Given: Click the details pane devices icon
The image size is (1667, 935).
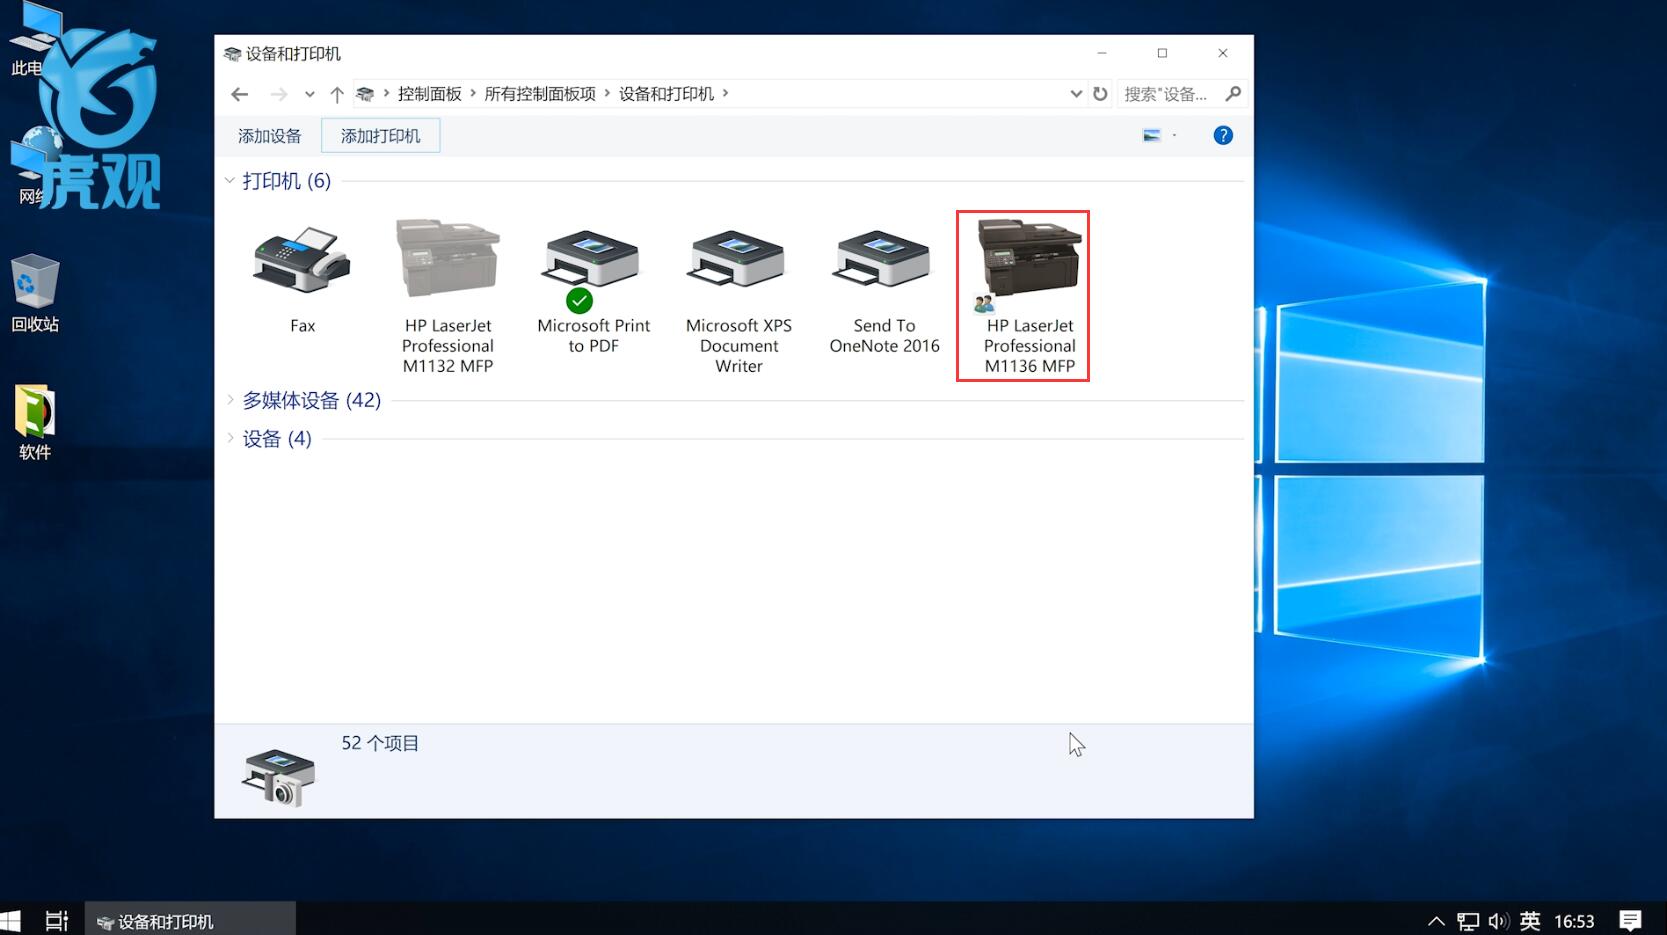Looking at the screenshot, I should [278, 777].
